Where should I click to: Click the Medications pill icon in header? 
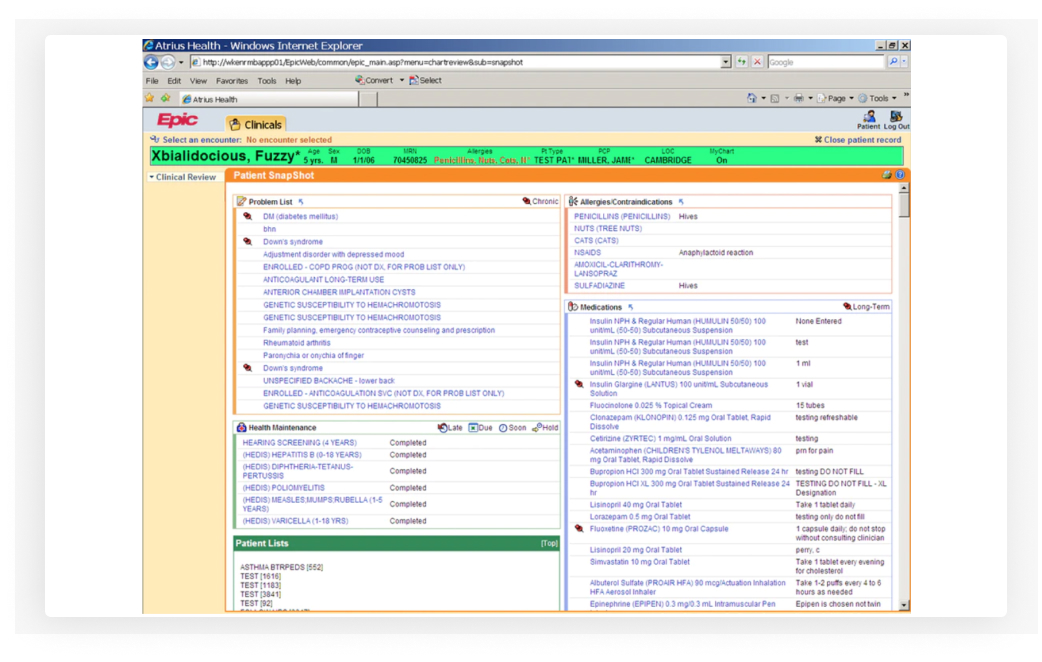(573, 307)
